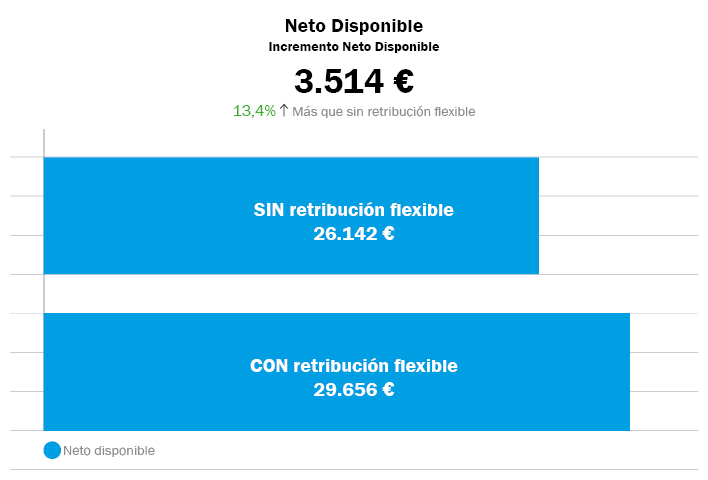
Task: Select the green 13,4% percentage
Action: click(254, 111)
